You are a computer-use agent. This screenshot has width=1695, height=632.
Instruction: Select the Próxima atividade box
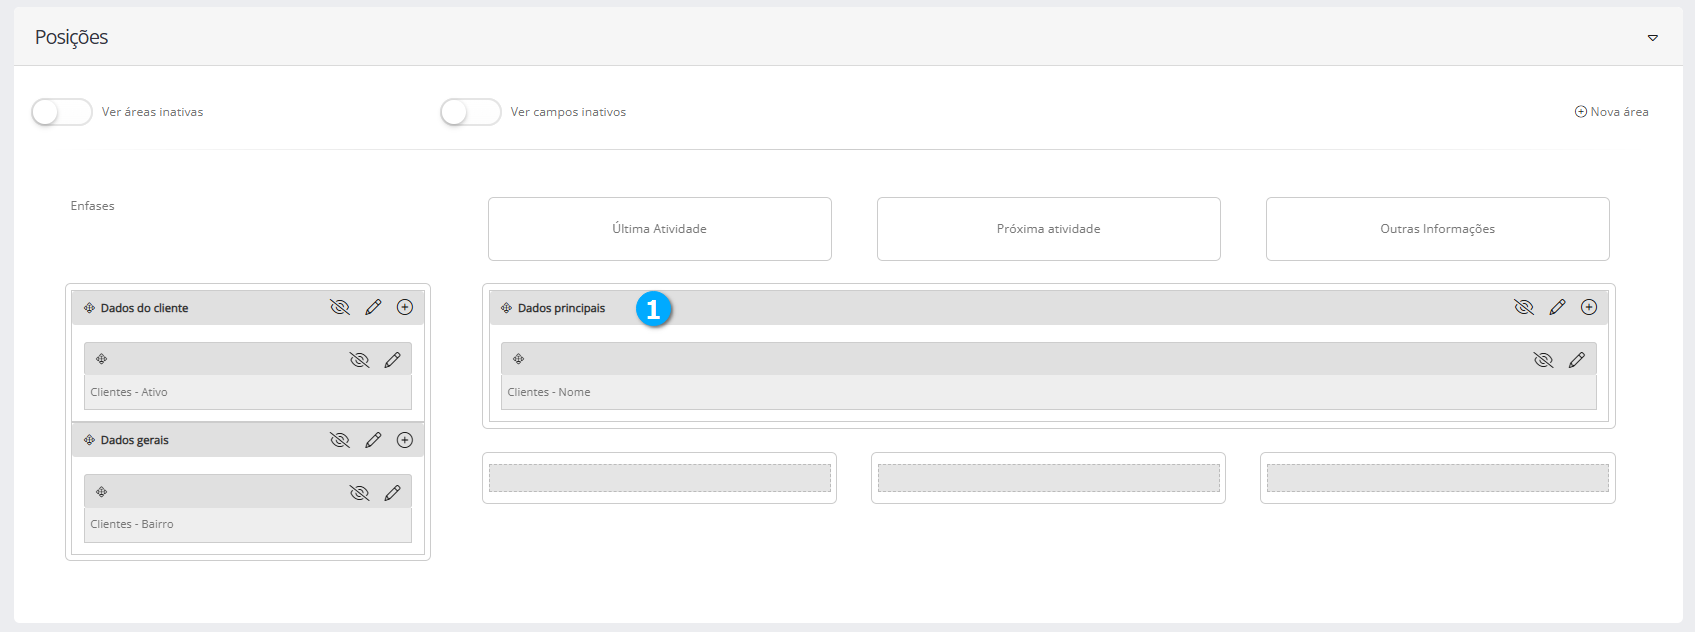tap(1049, 229)
